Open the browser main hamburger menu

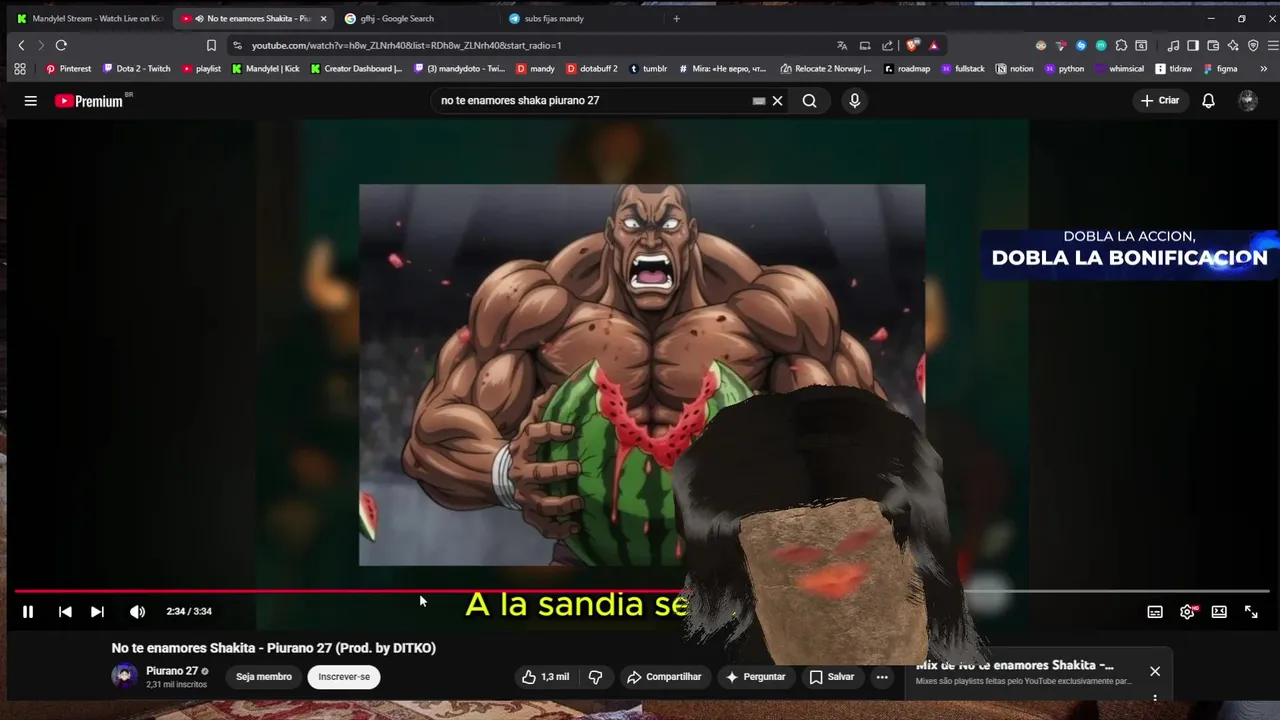pos(1272,45)
